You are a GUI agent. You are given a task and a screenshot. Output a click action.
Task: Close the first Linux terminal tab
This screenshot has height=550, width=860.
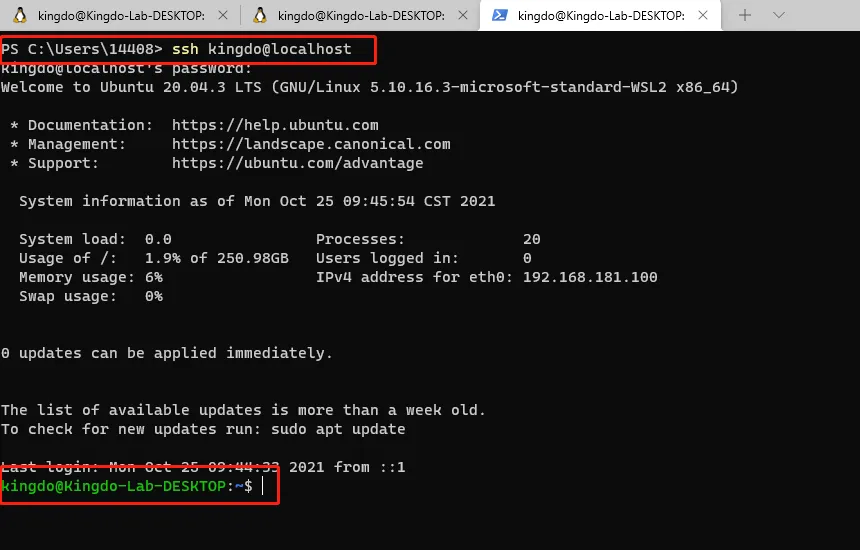point(221,15)
